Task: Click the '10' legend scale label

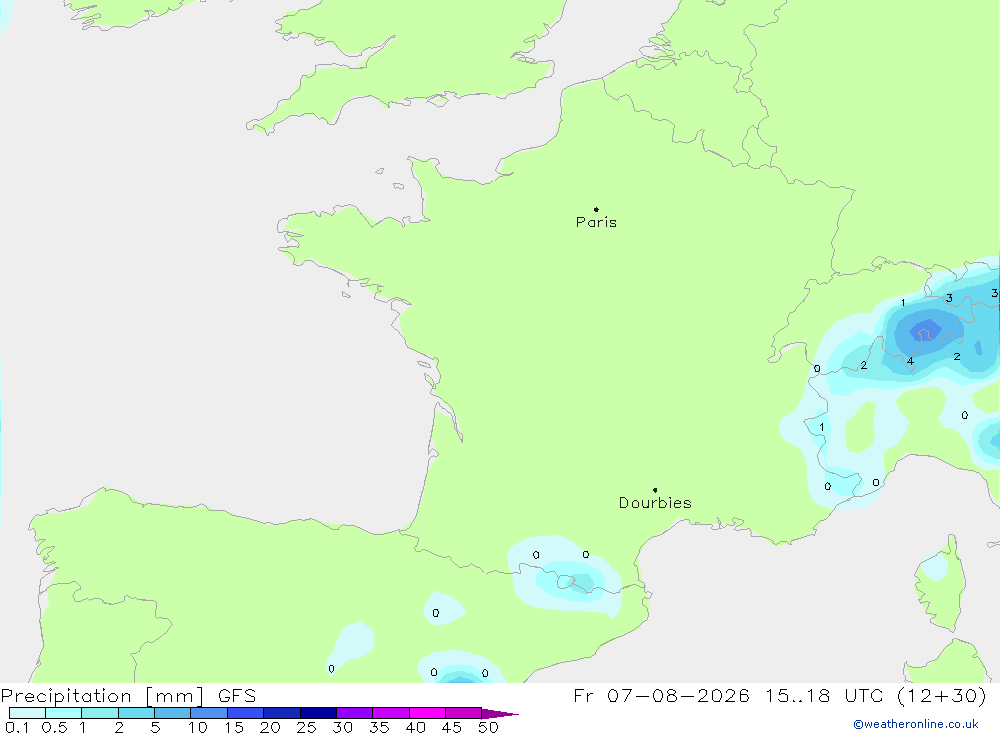Action: [198, 727]
